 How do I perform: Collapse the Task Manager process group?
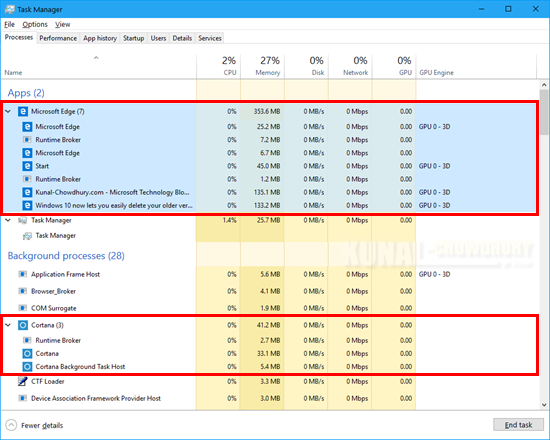[x=8, y=220]
